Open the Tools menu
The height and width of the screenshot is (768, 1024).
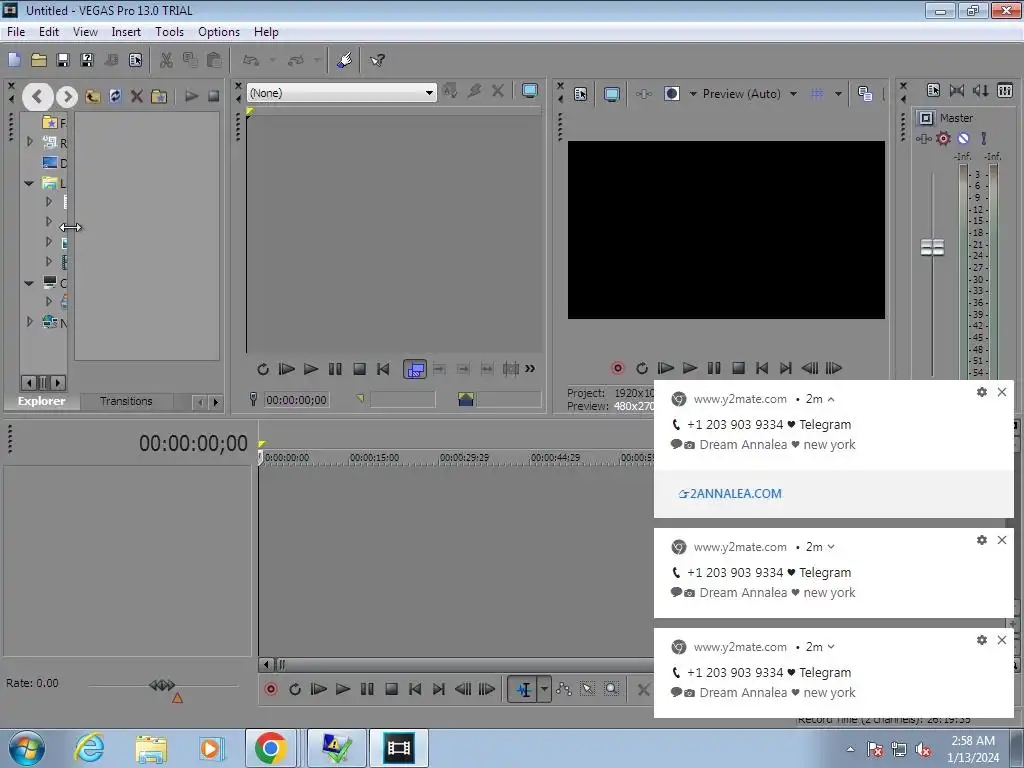(169, 31)
